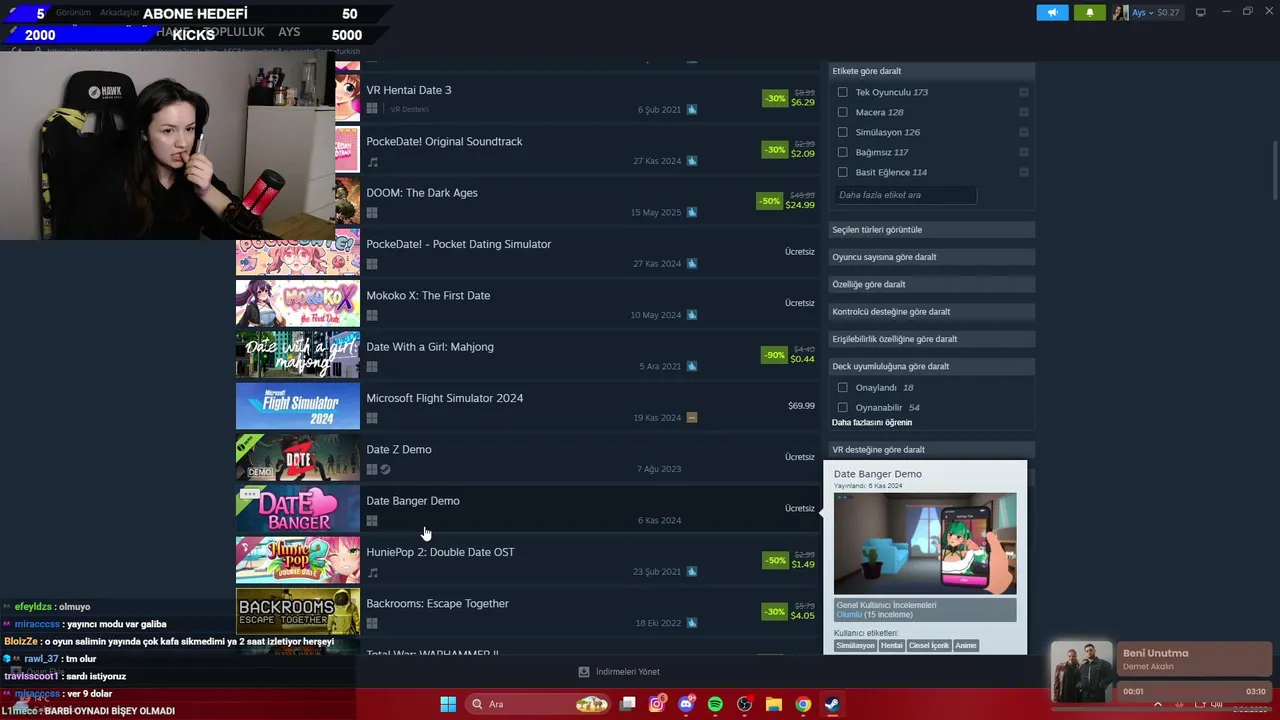Viewport: 1280px width, 720px height.
Task: Click the Date Banger popup screenshot
Action: tap(925, 543)
